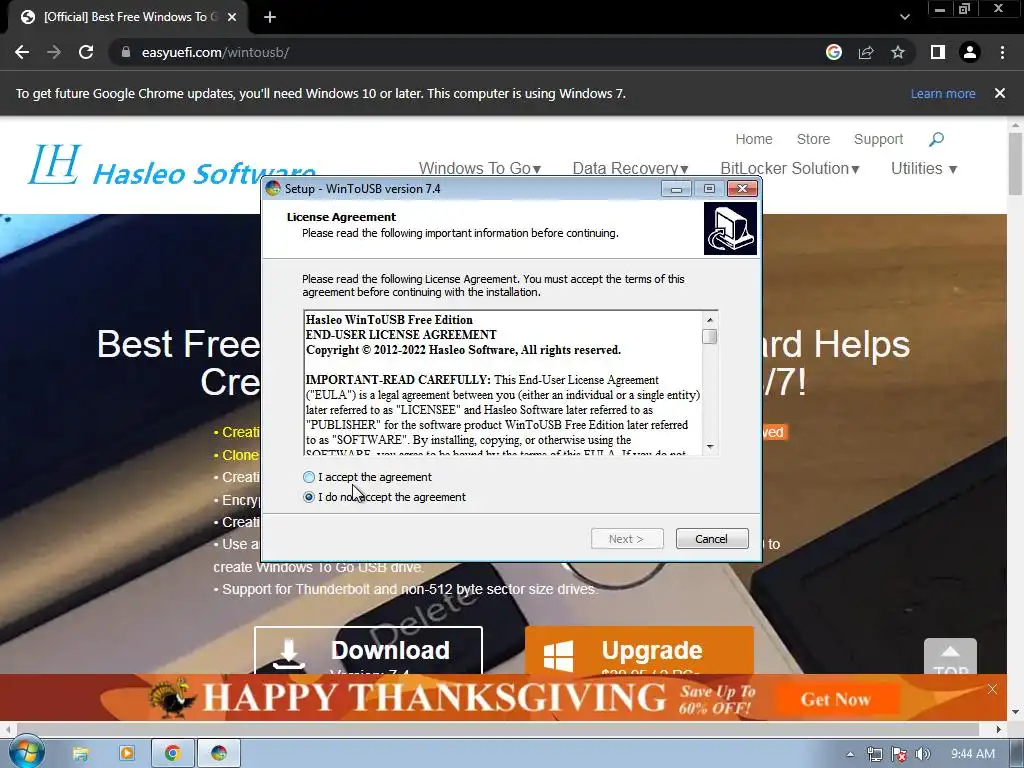Close the Best Free Windows To Go tab

232,17
